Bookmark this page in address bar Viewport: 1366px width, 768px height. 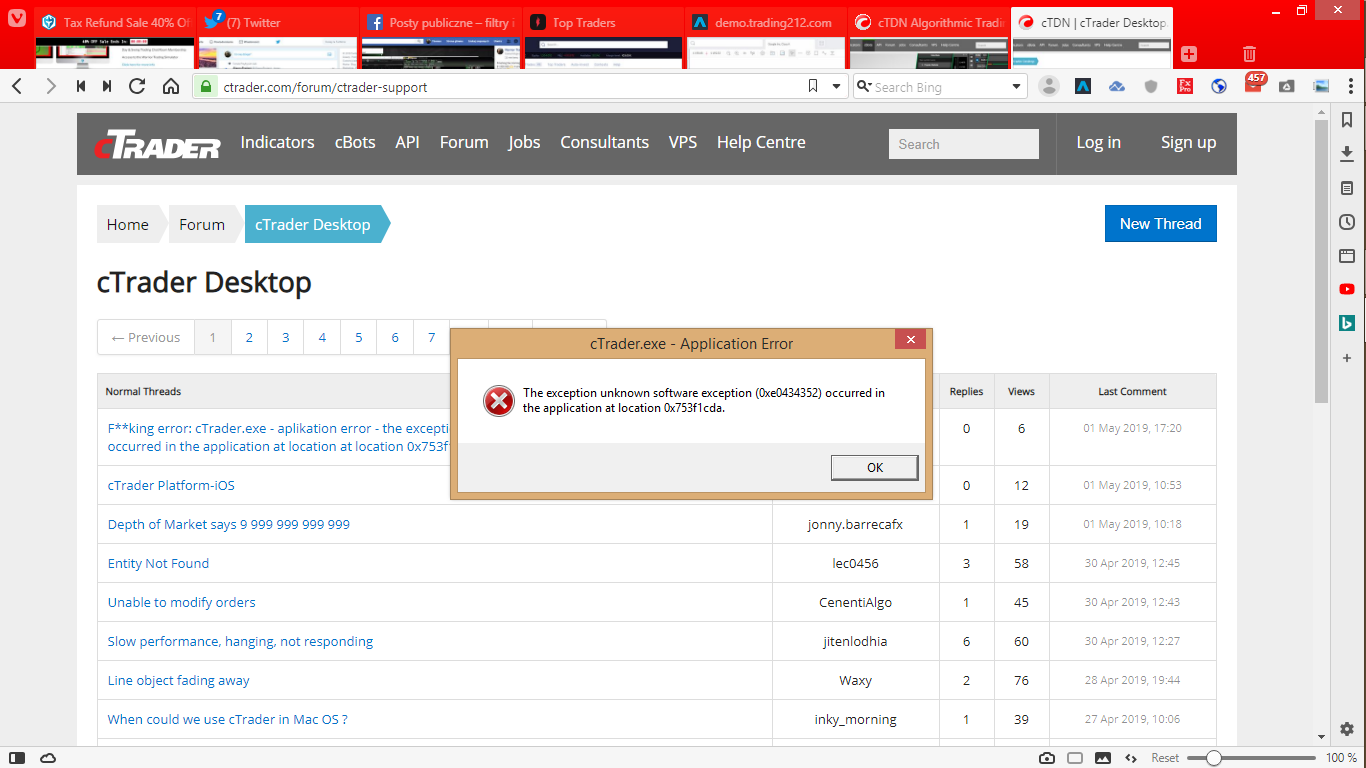click(814, 87)
